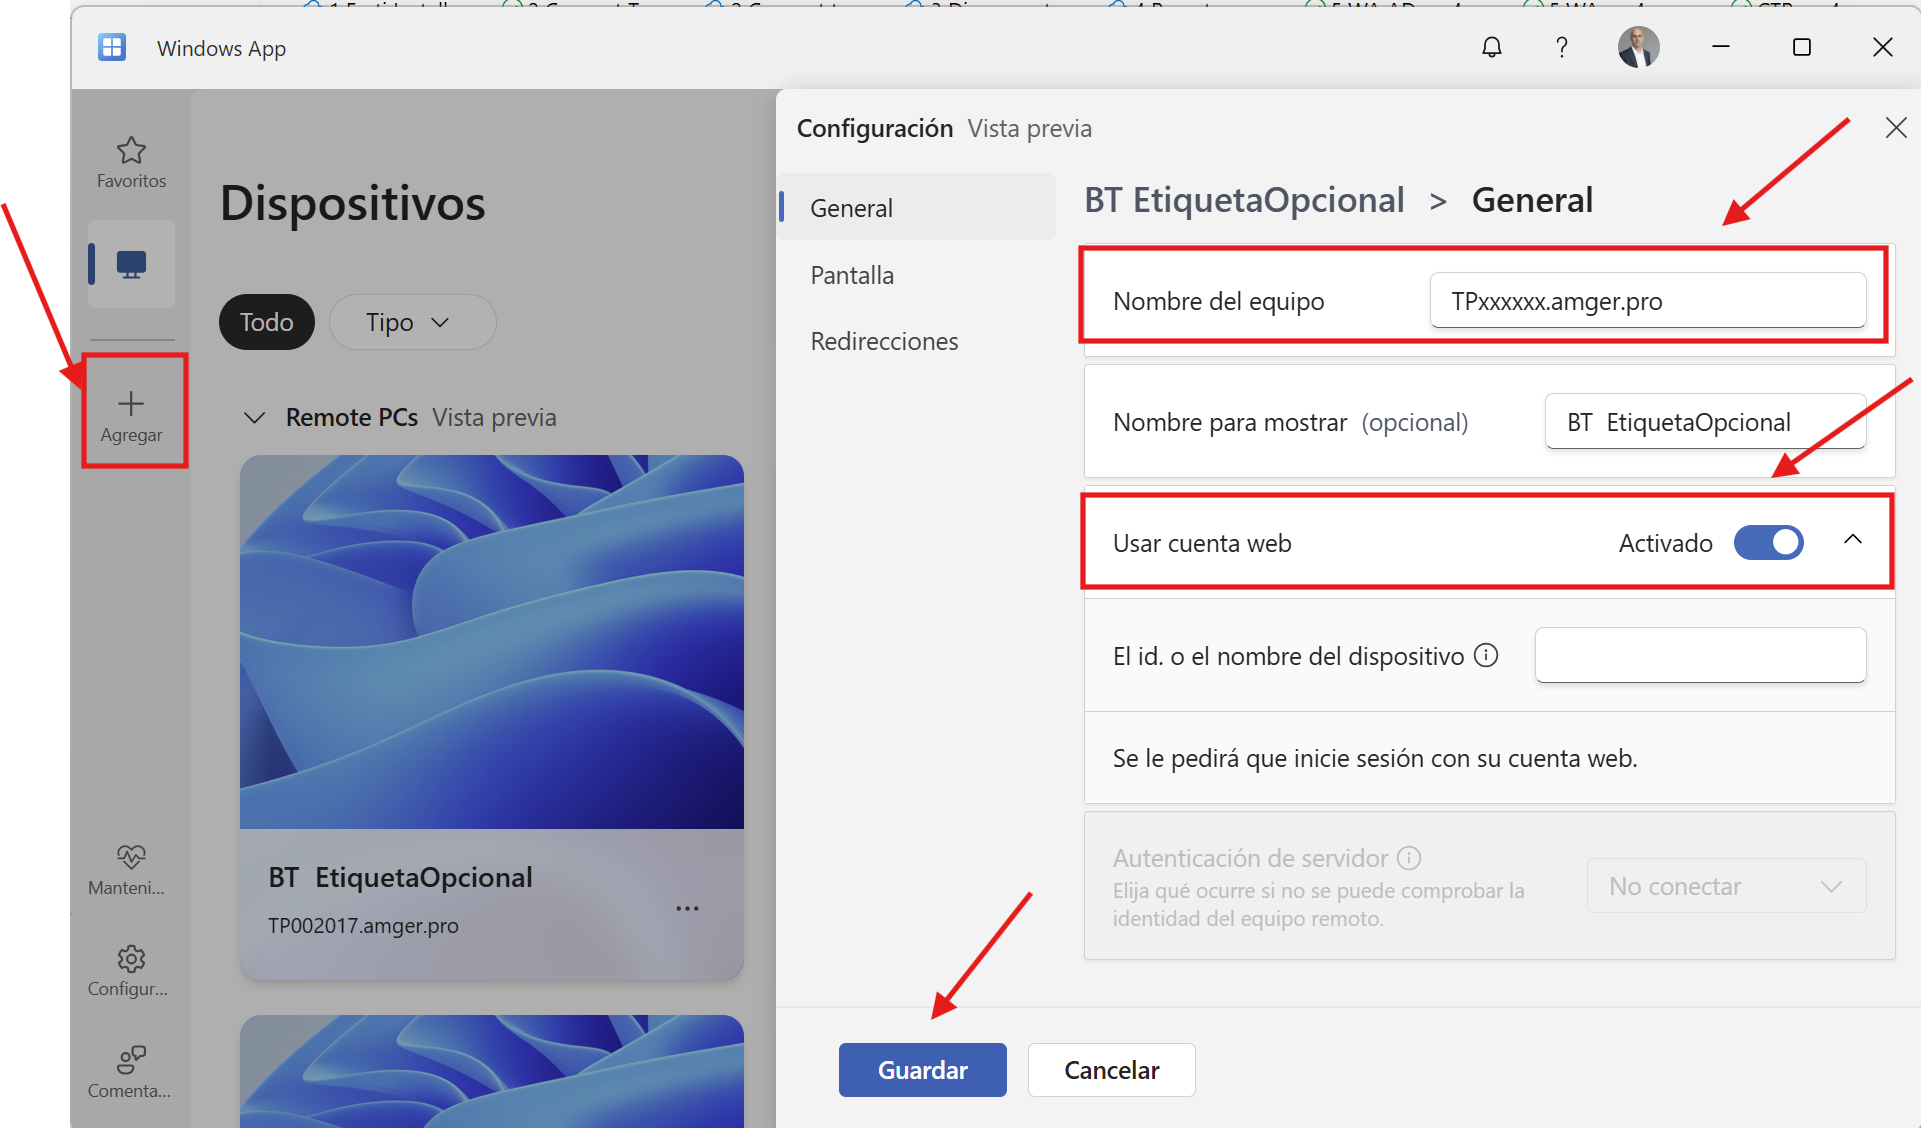Open Favoritos in the sidebar
Screen dimensions: 1921x1128
[131, 162]
